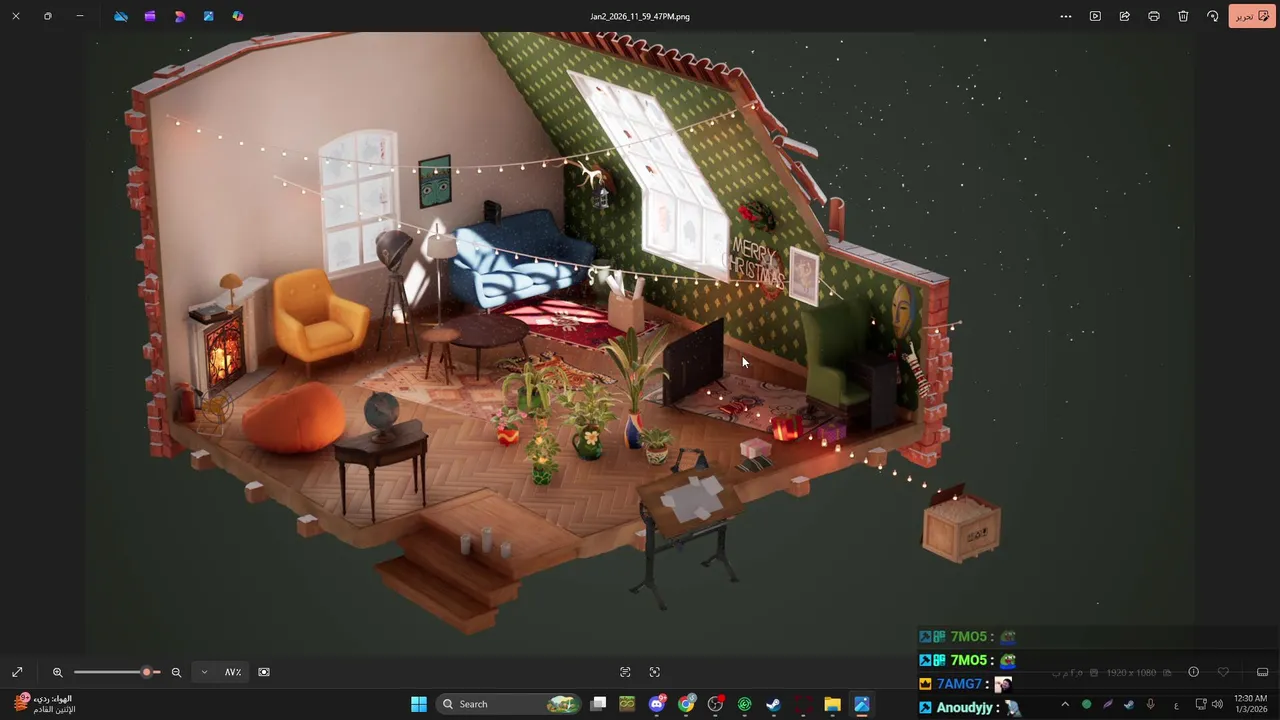1280x720 pixels.
Task: Open the clock showing 12:30 AM
Action: (x=1250, y=704)
